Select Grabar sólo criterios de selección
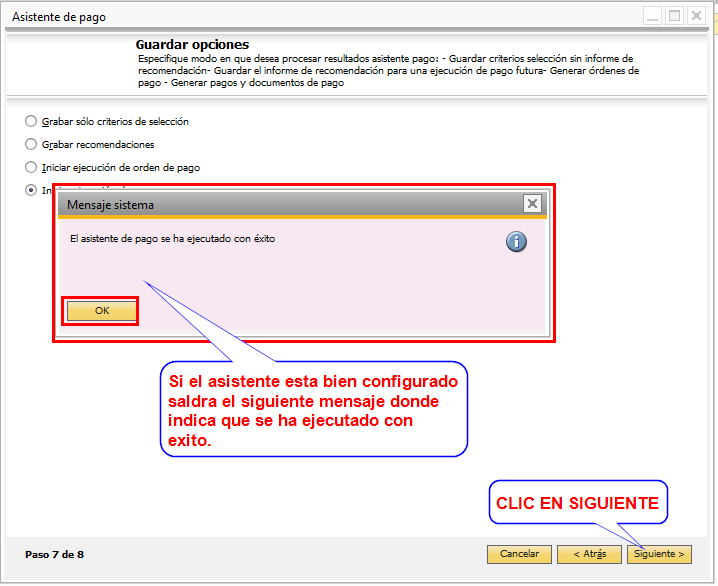The image size is (718, 586). click(32, 121)
